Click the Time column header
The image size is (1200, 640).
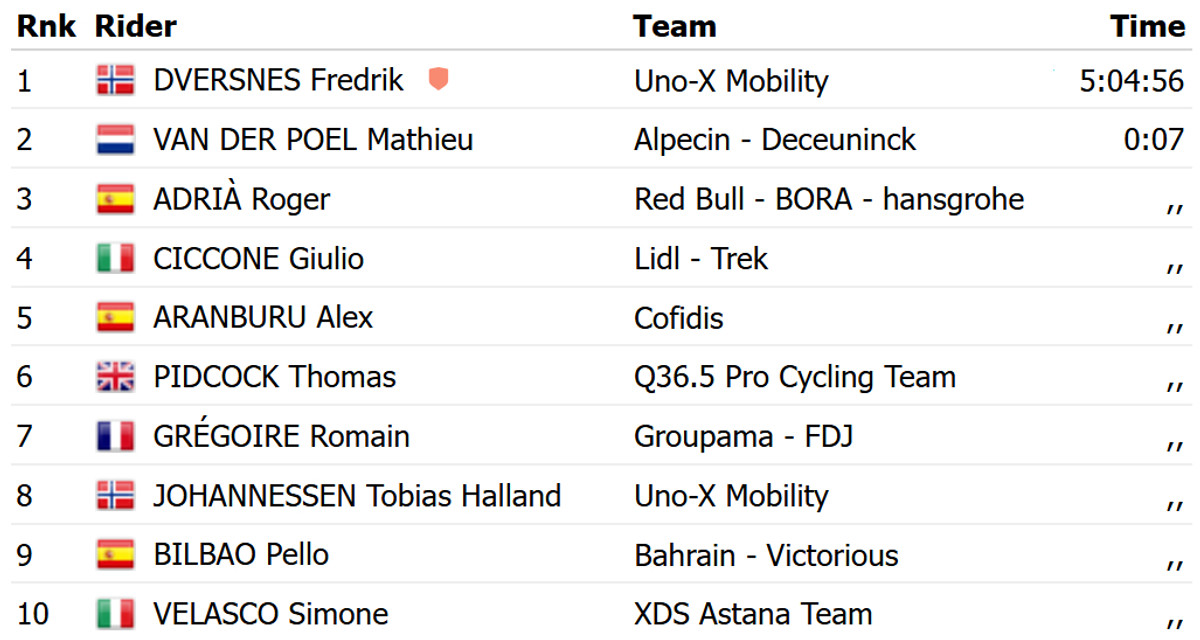click(x=1147, y=27)
